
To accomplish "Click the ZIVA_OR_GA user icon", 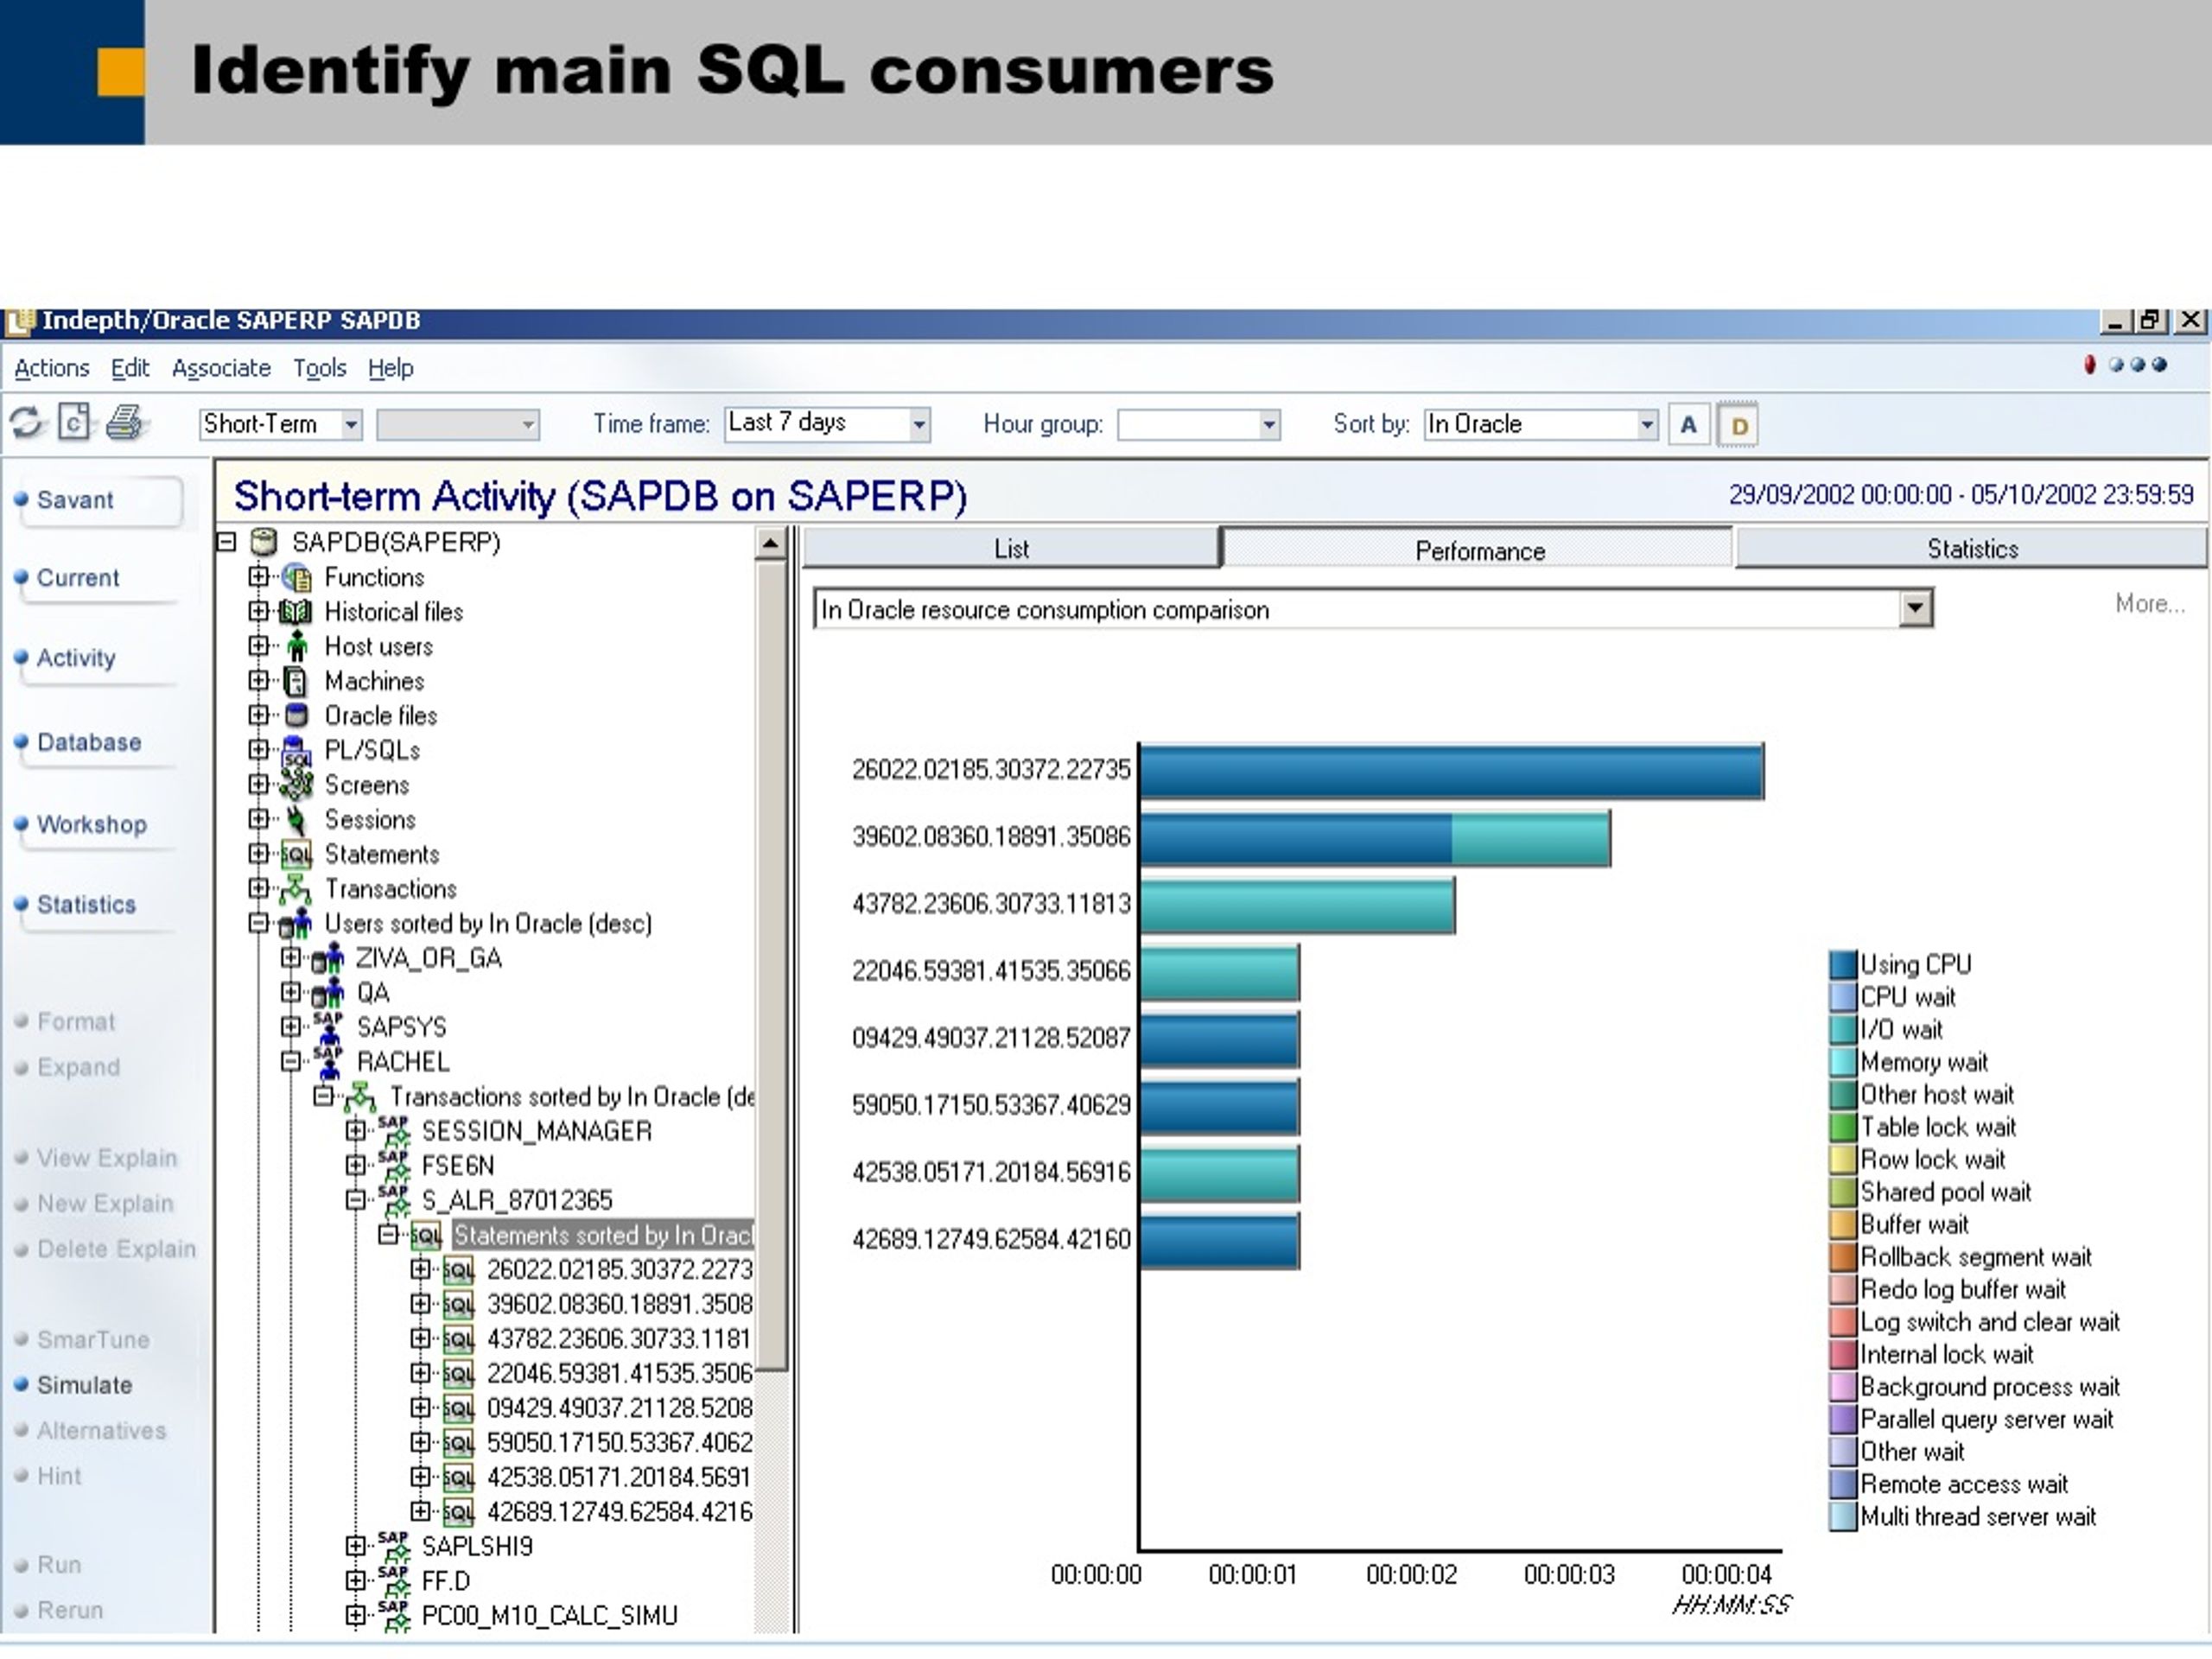I will pos(328,958).
